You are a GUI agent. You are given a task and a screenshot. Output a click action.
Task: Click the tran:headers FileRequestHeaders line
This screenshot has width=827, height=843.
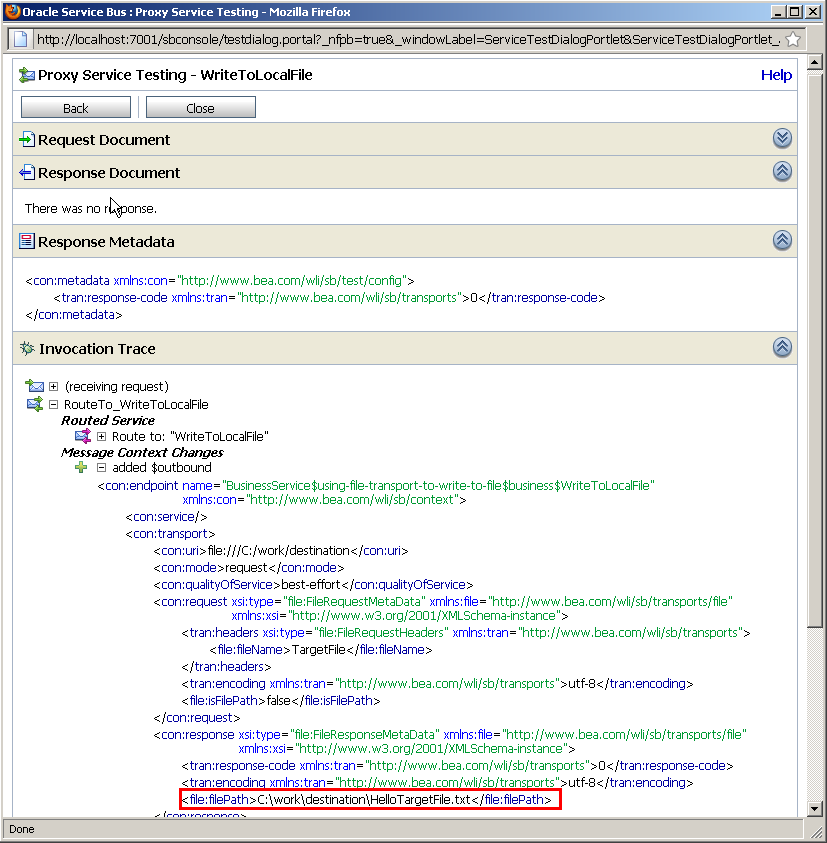click(466, 632)
